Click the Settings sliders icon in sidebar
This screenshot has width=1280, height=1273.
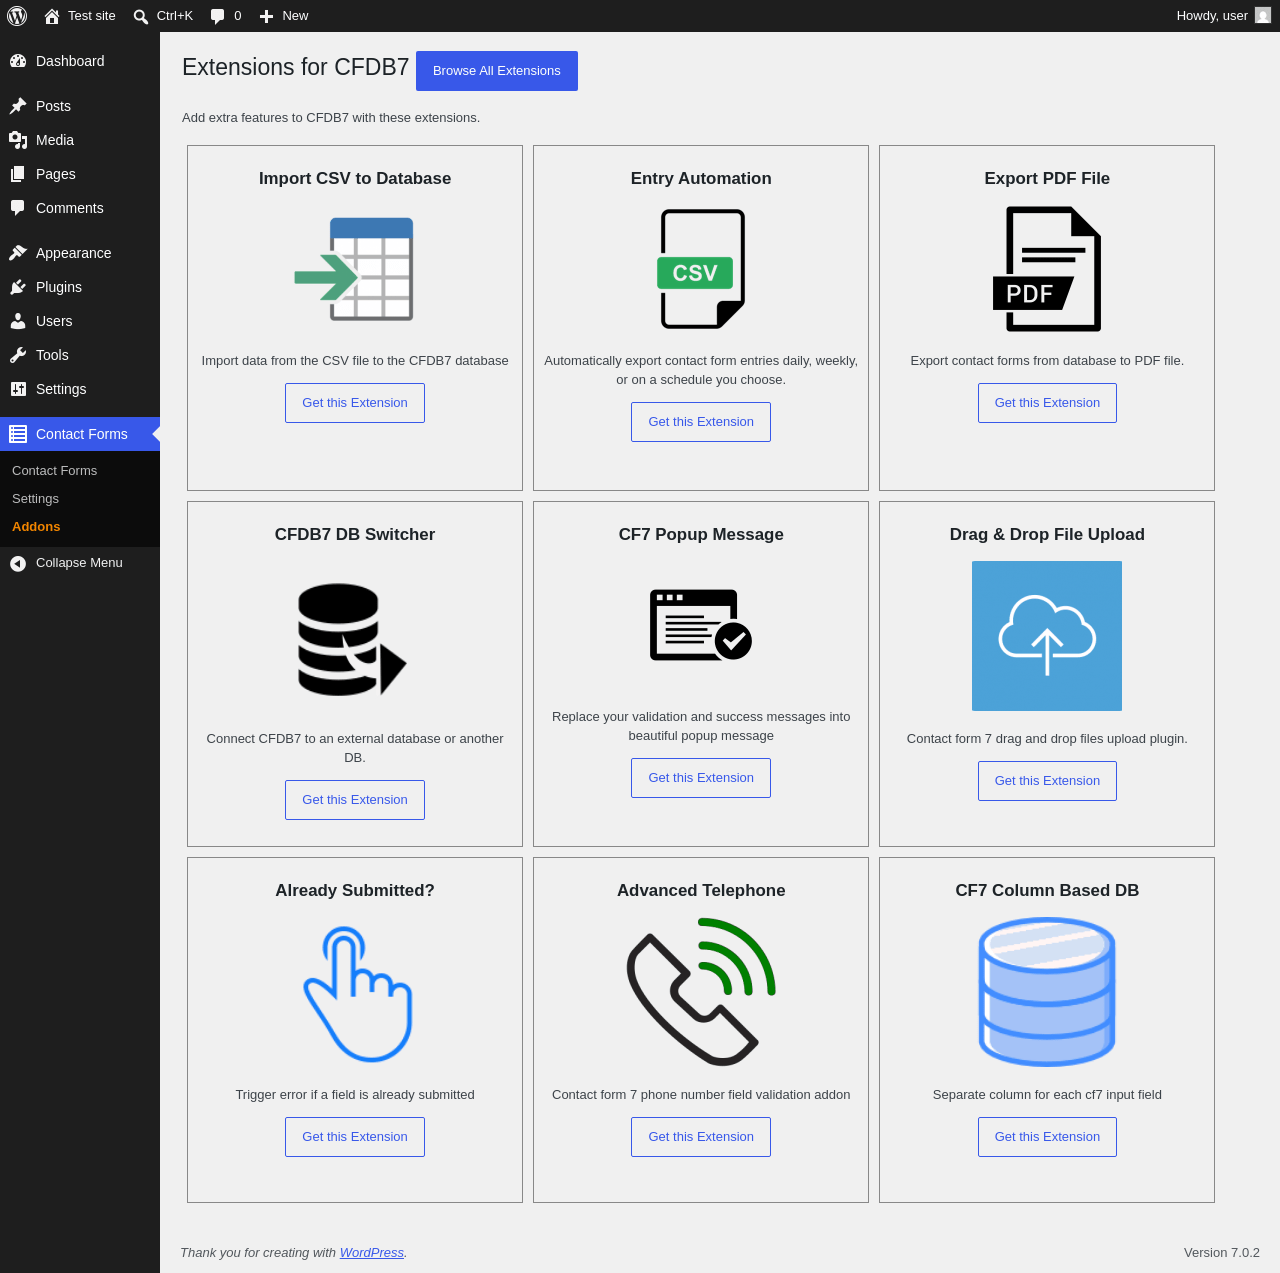point(18,389)
